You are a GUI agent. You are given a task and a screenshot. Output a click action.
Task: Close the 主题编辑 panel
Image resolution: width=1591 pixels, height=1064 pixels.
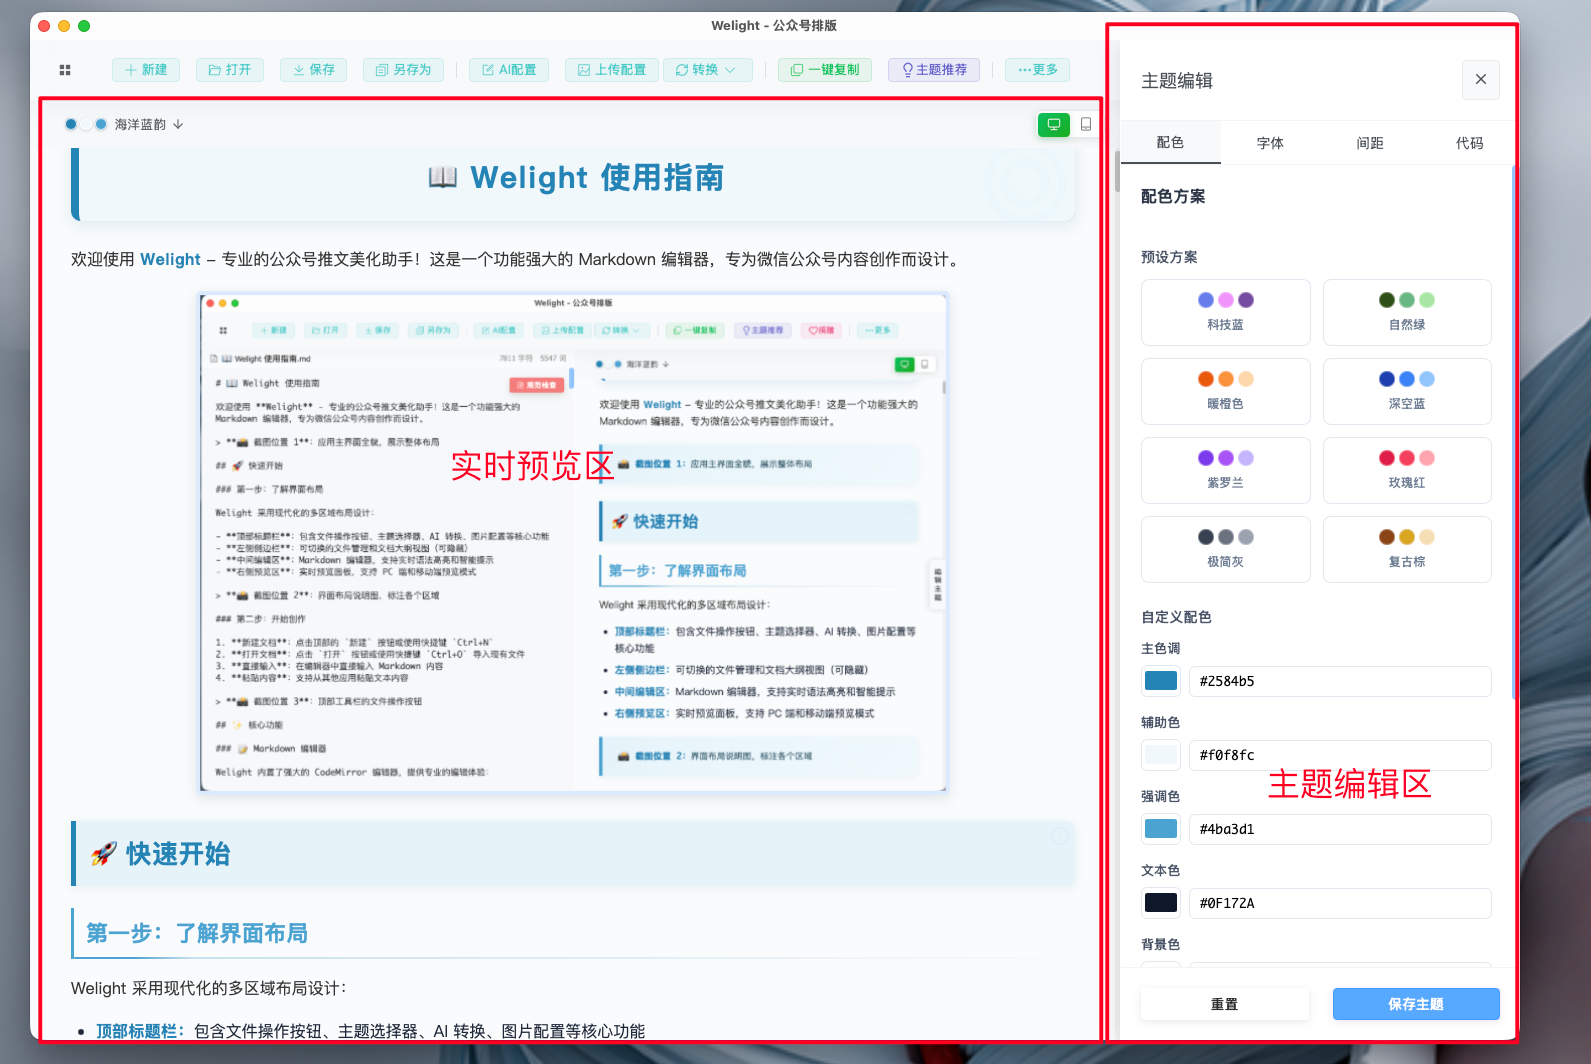click(1481, 80)
